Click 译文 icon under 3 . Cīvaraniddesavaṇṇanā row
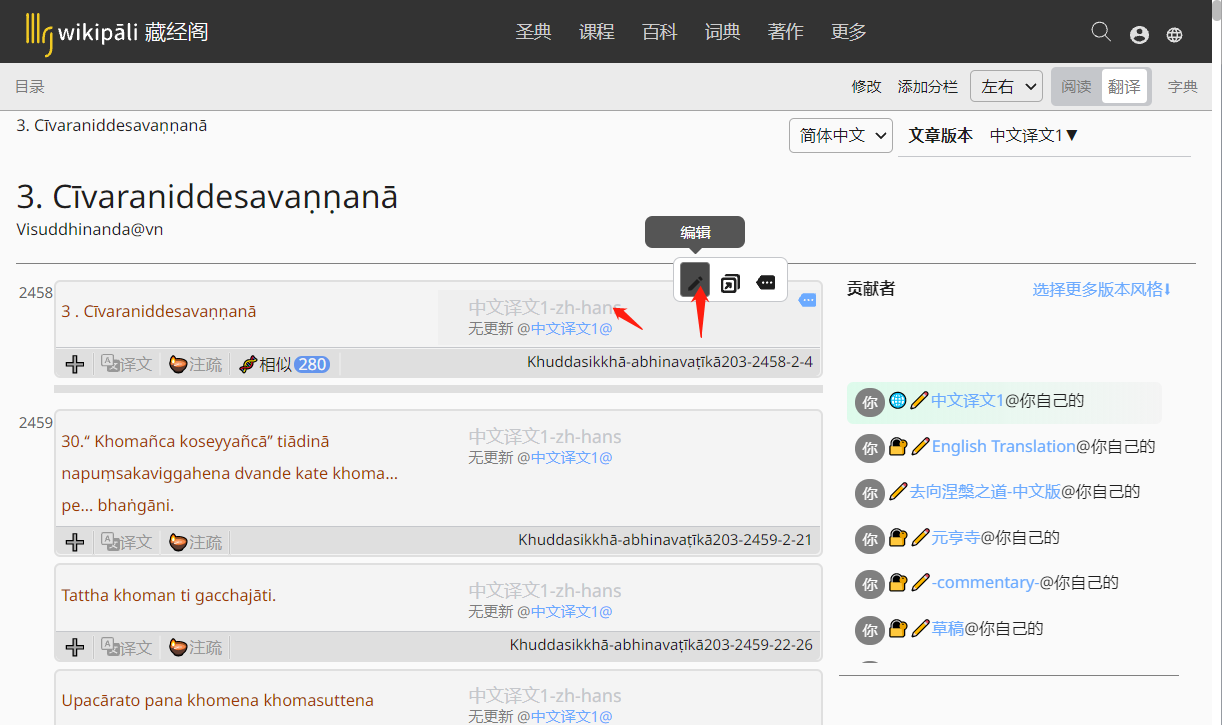This screenshot has height=725, width=1222. 127,364
